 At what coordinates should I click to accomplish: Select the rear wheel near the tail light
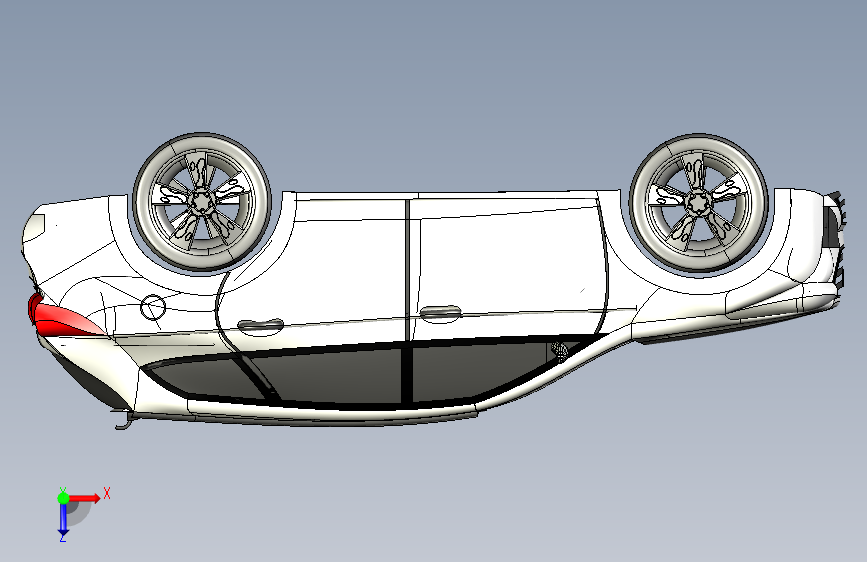click(x=202, y=202)
